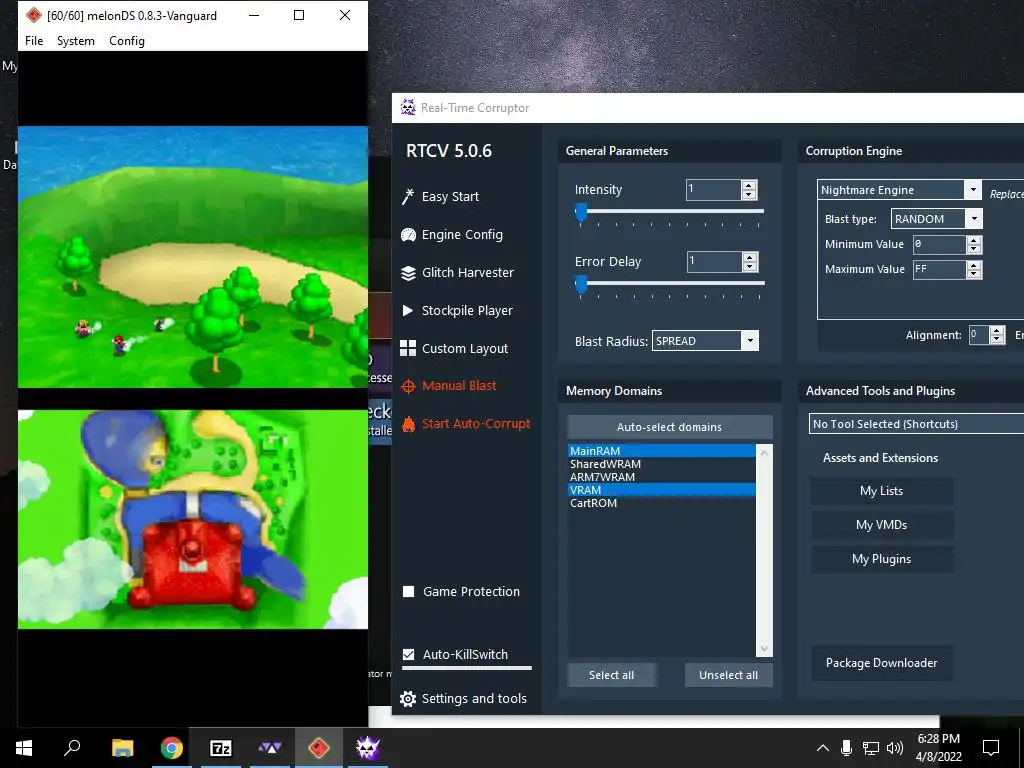Click the Glitch Harvester layers icon

click(x=408, y=273)
